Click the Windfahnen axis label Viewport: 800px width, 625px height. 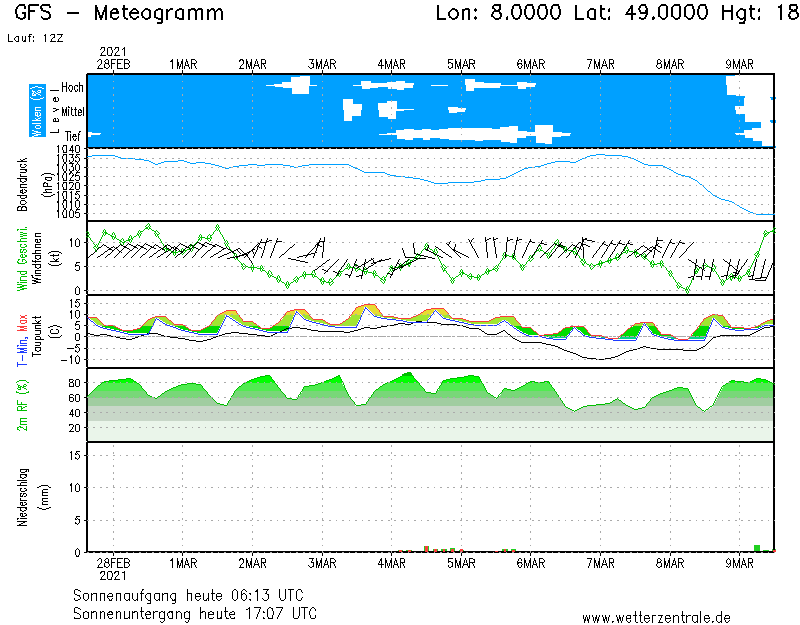[x=37, y=258]
